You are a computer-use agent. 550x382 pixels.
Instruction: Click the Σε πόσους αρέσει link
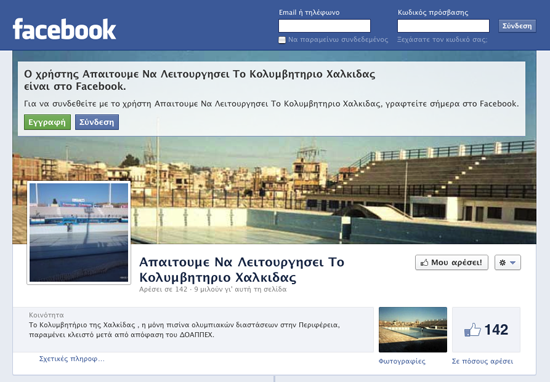click(x=482, y=361)
